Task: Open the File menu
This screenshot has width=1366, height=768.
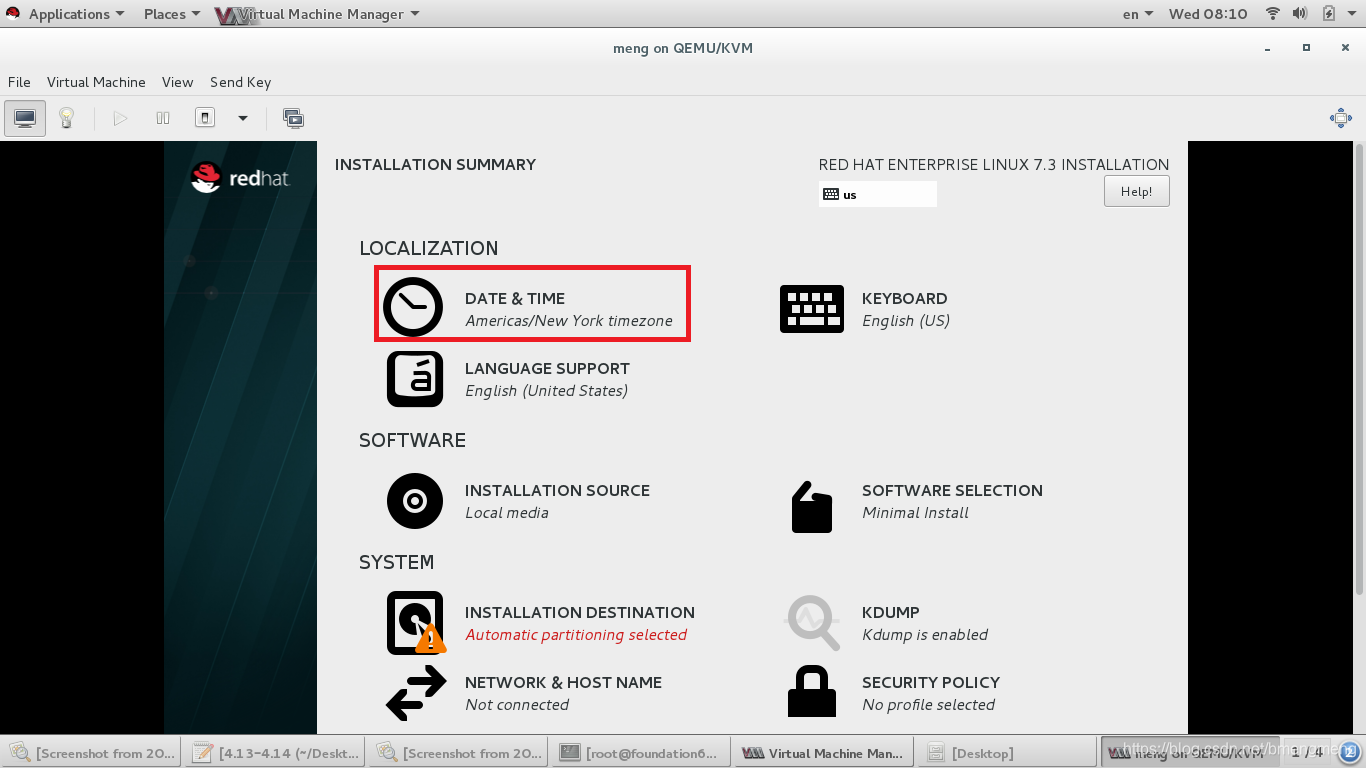Action: 19,82
